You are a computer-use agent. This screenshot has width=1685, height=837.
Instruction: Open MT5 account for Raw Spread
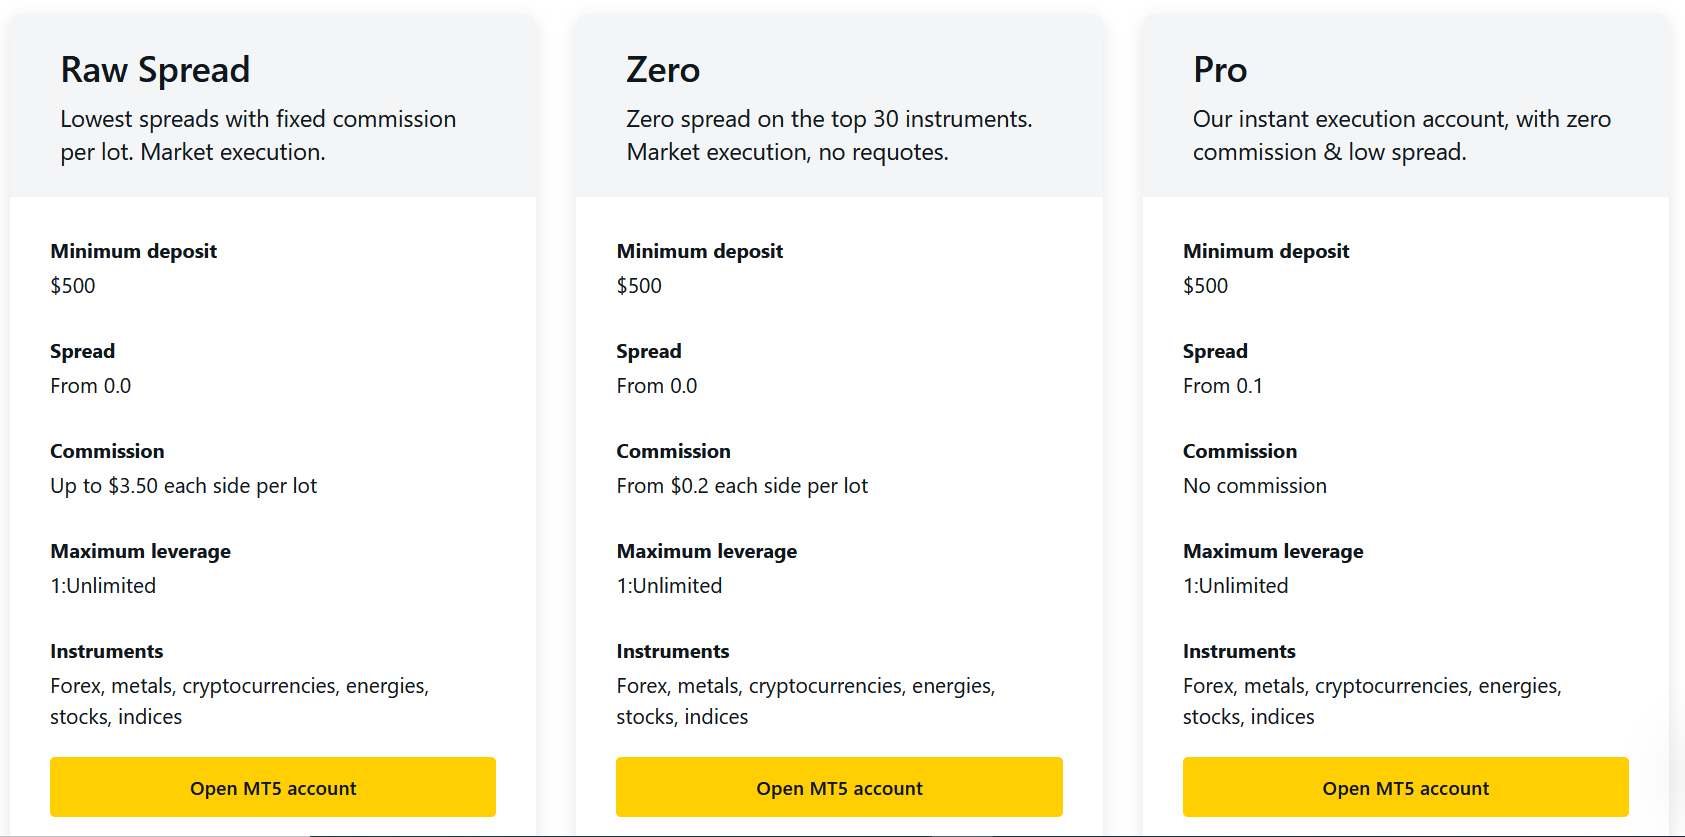coord(273,787)
